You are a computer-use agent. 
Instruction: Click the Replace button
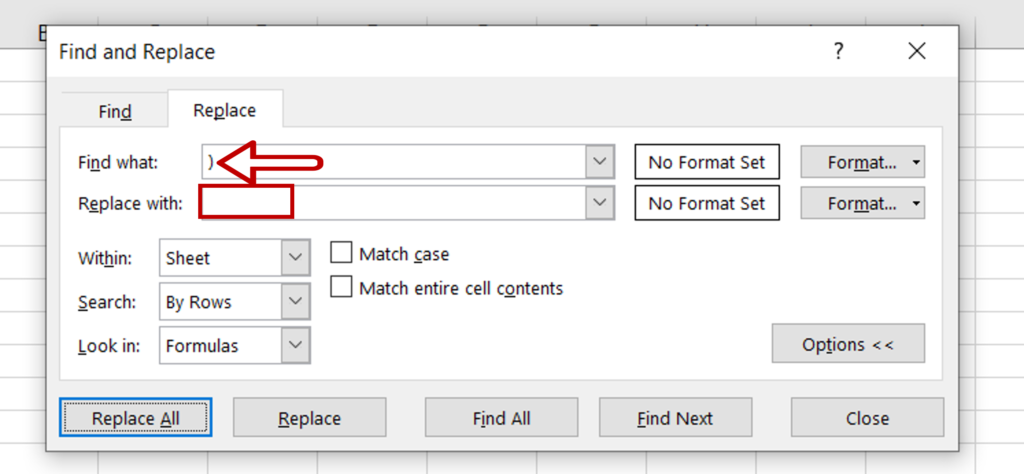click(310, 418)
